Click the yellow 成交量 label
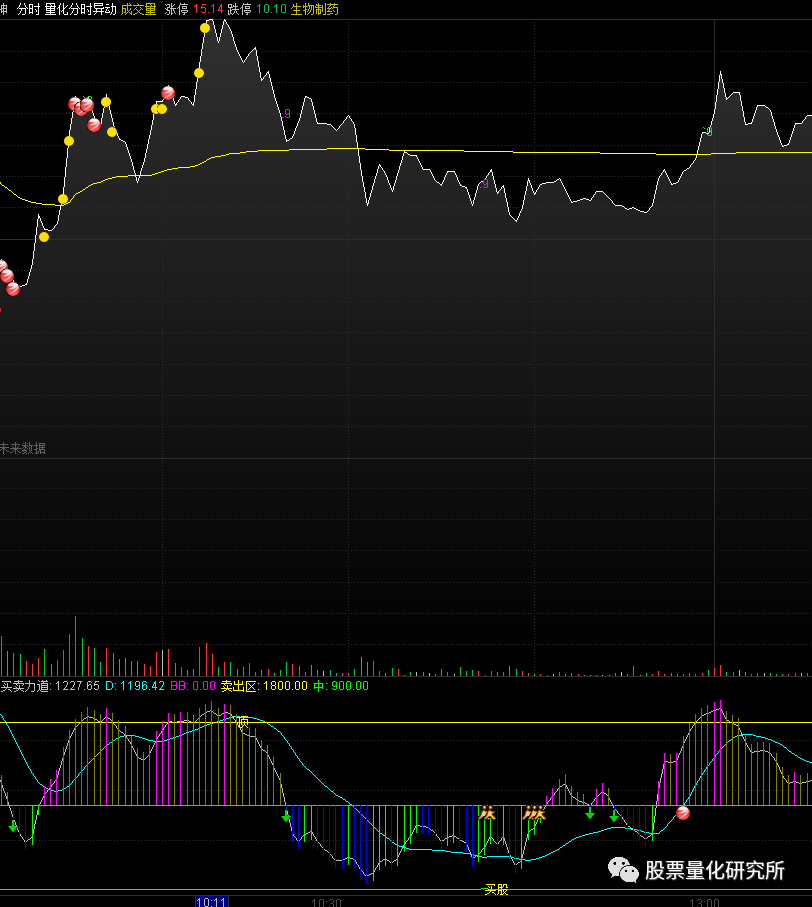Screen dimensions: 812x907 pos(138,9)
